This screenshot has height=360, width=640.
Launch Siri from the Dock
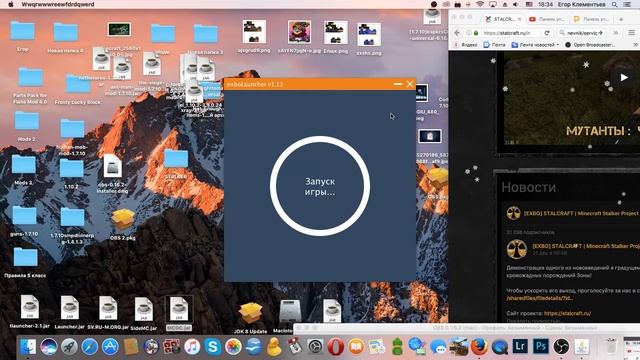(49, 347)
